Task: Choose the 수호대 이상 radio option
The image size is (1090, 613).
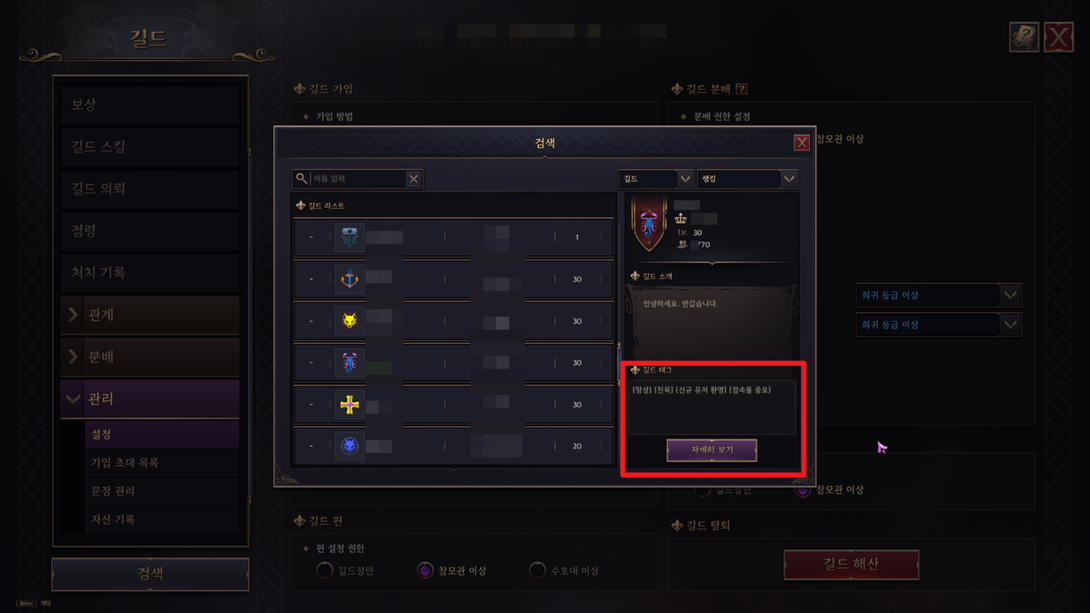Action: 537,571
